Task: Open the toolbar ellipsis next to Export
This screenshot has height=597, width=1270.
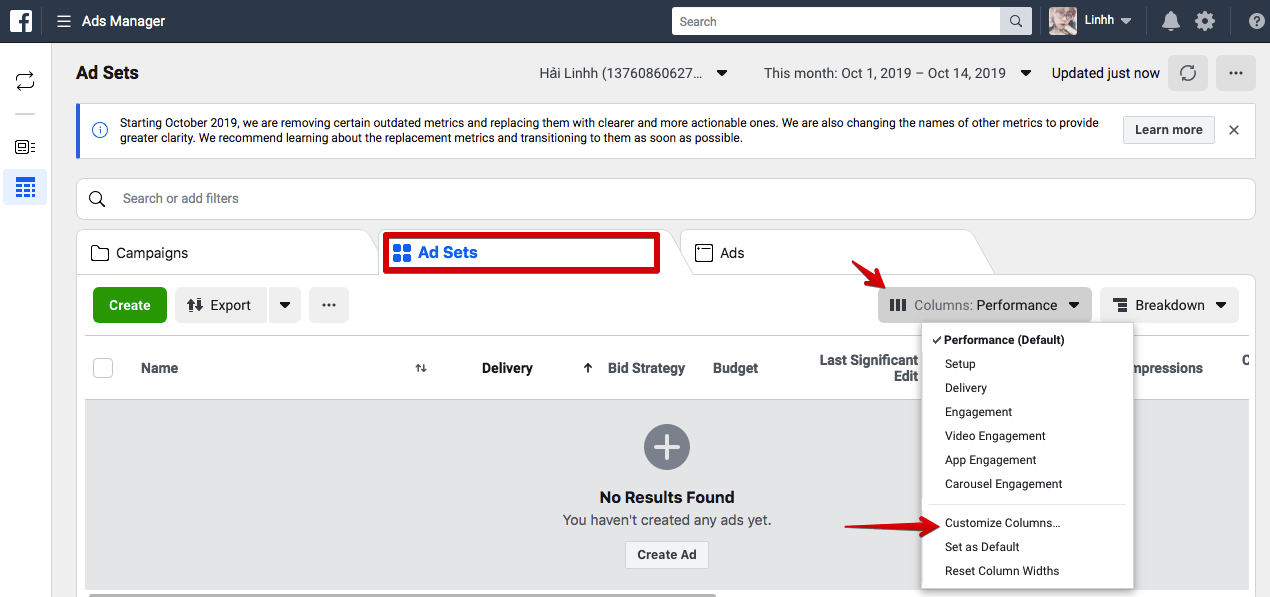Action: pos(329,305)
